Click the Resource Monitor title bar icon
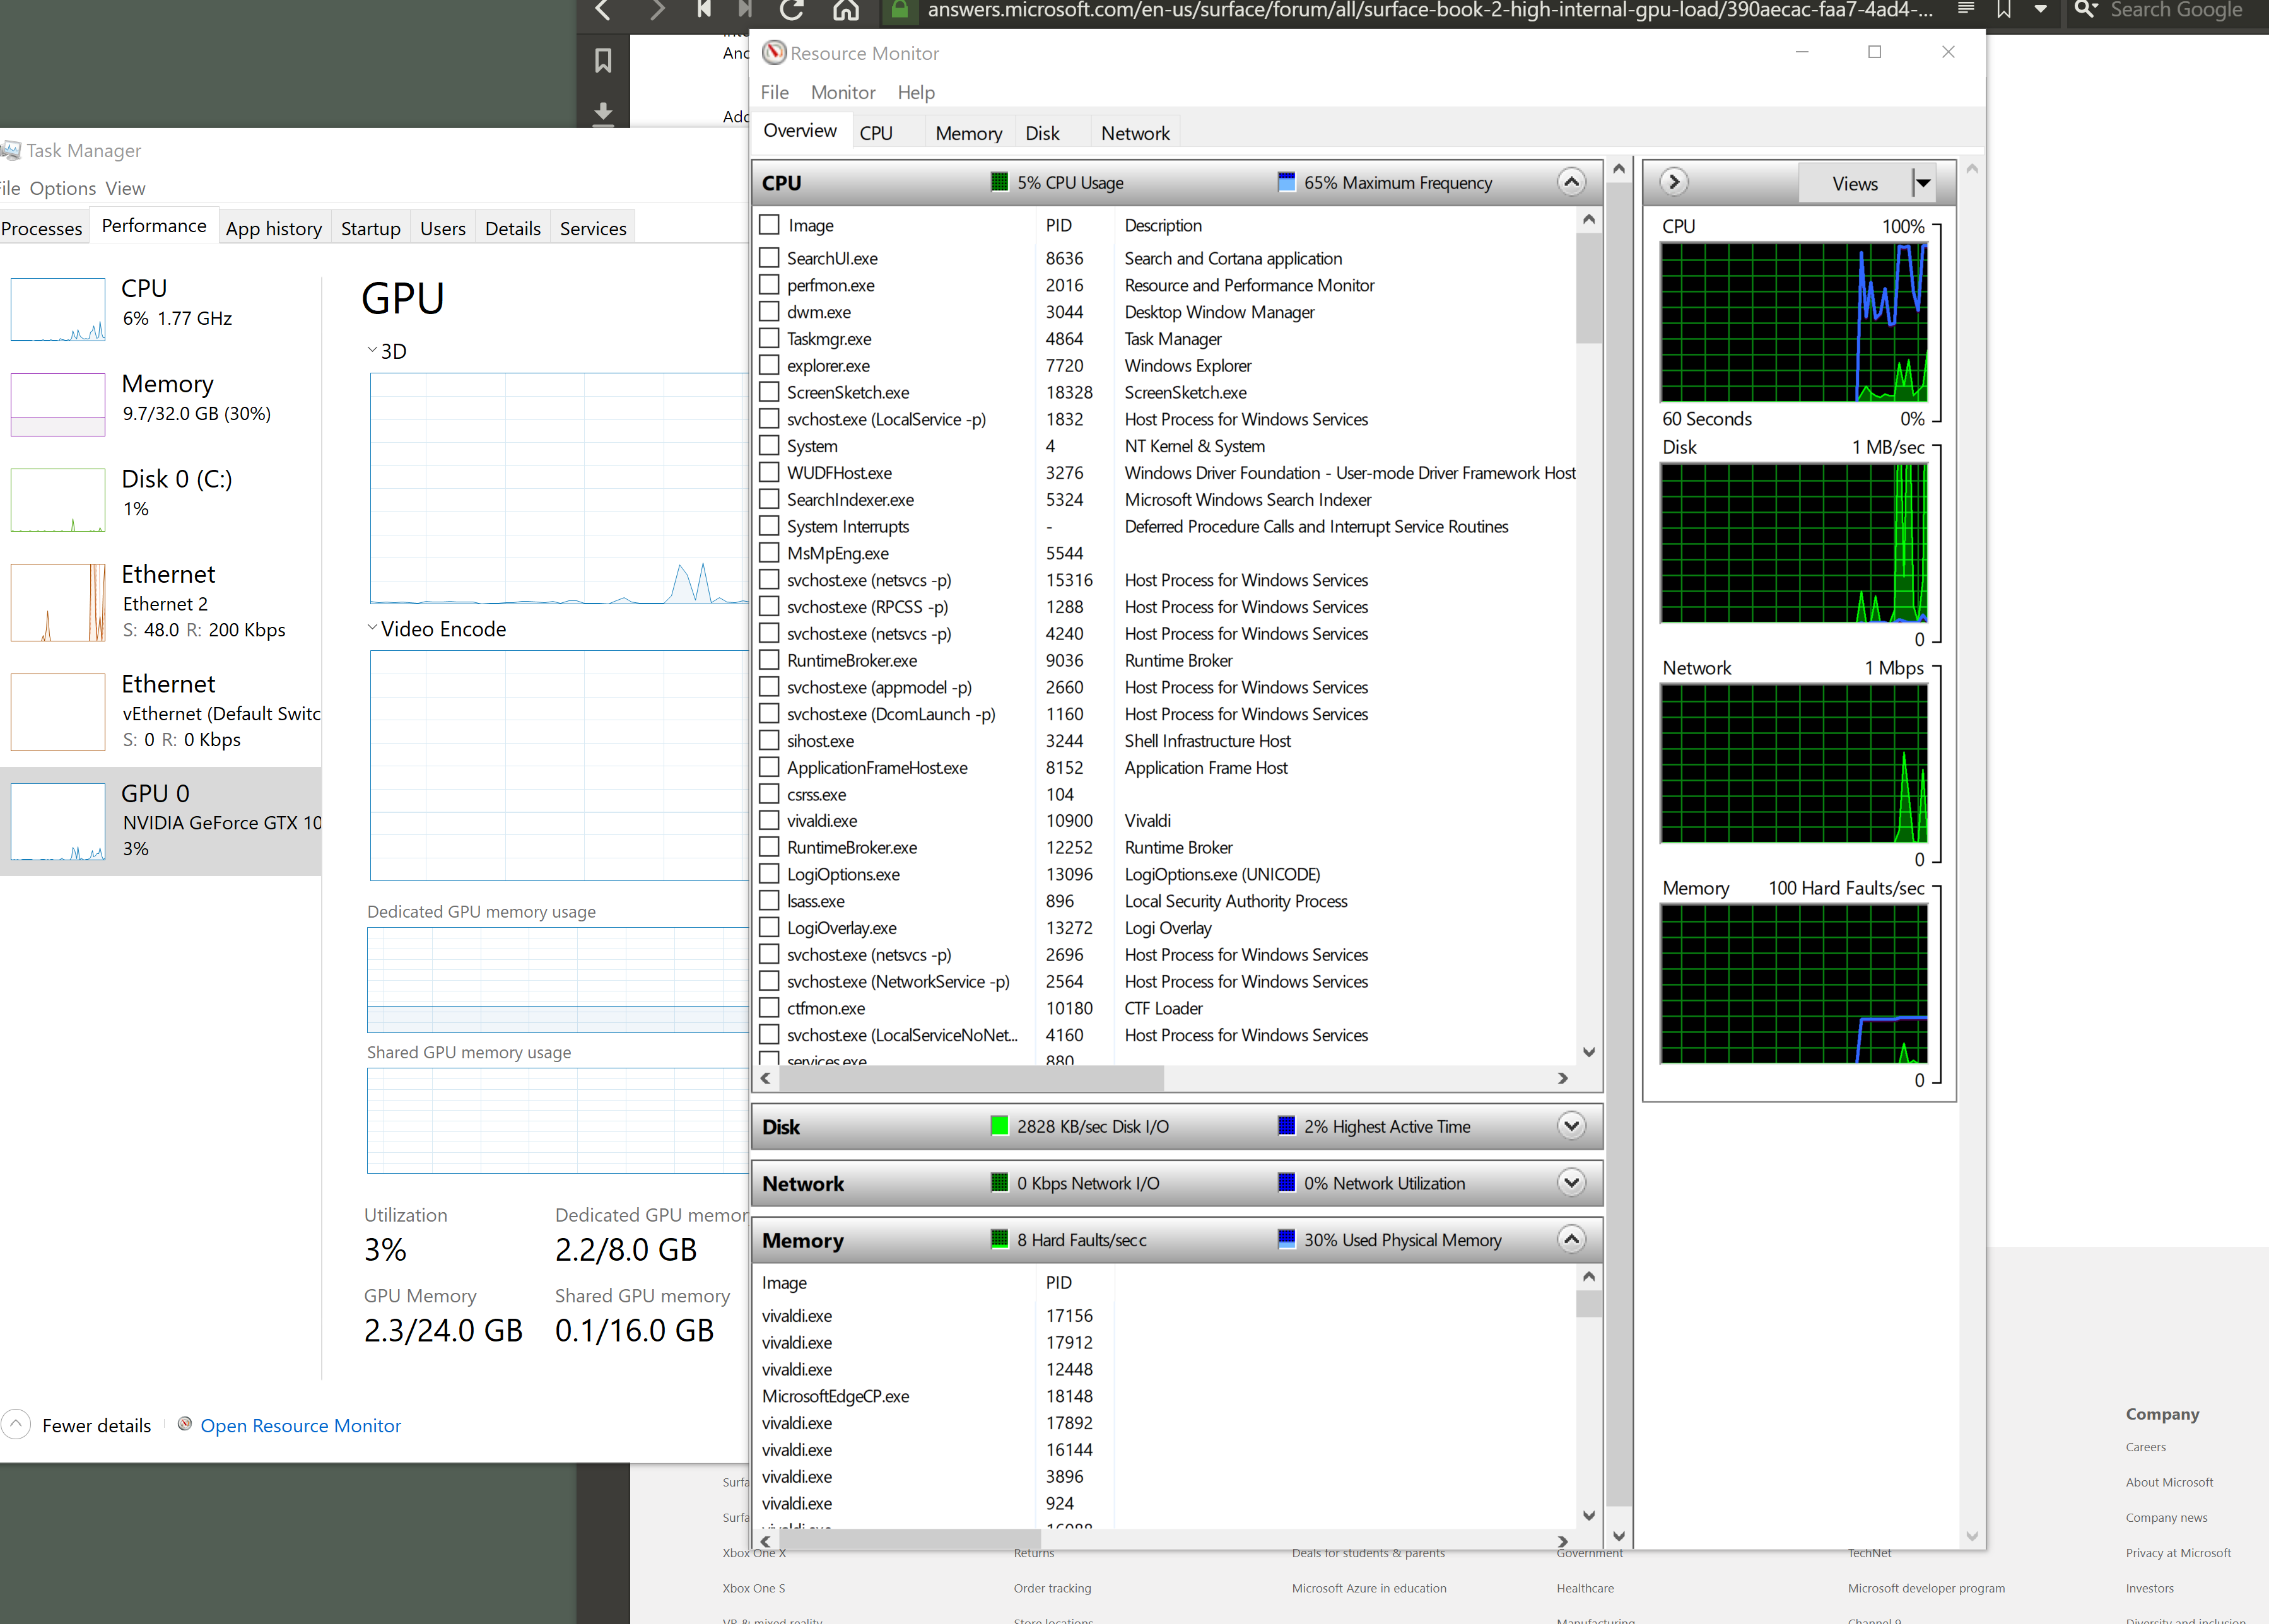The height and width of the screenshot is (1624, 2269). [x=774, y=53]
